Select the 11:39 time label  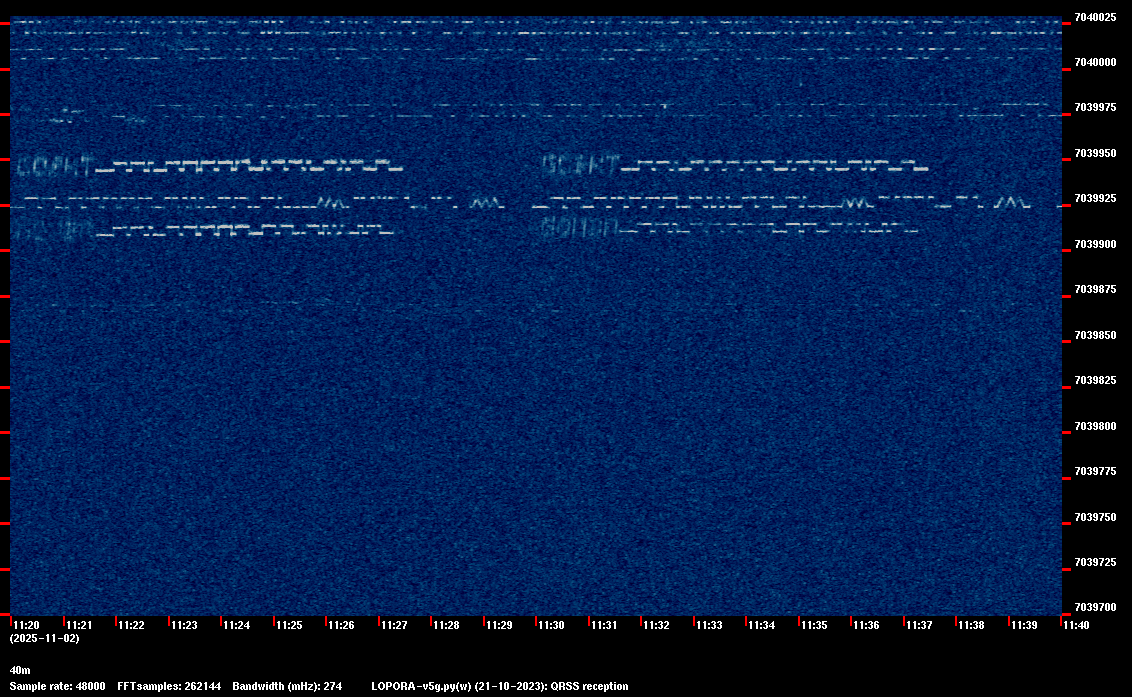pyautogui.click(x=1024, y=625)
